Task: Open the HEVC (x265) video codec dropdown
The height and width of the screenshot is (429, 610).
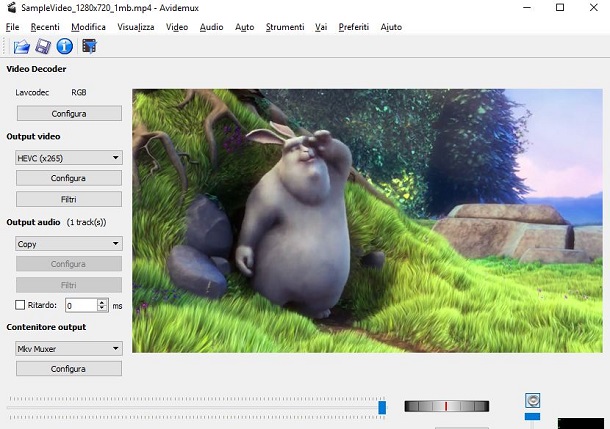Action: click(x=69, y=158)
